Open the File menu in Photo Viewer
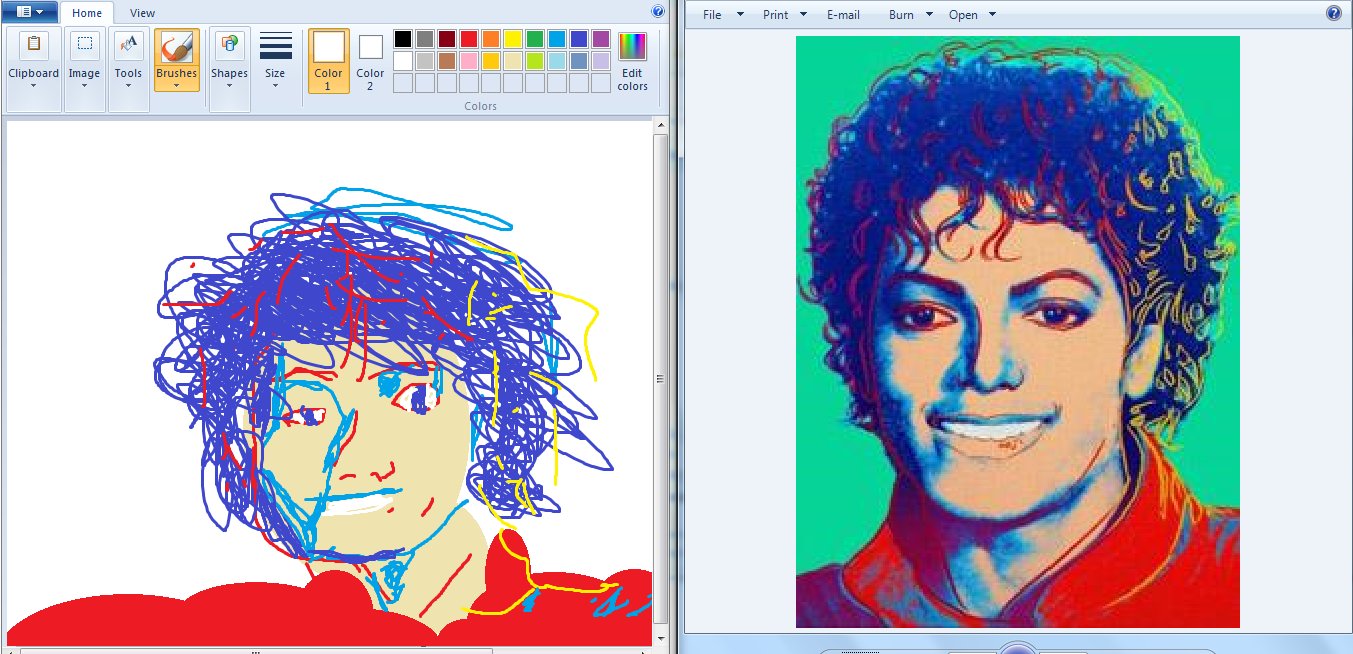The image size is (1353, 654). [x=723, y=15]
